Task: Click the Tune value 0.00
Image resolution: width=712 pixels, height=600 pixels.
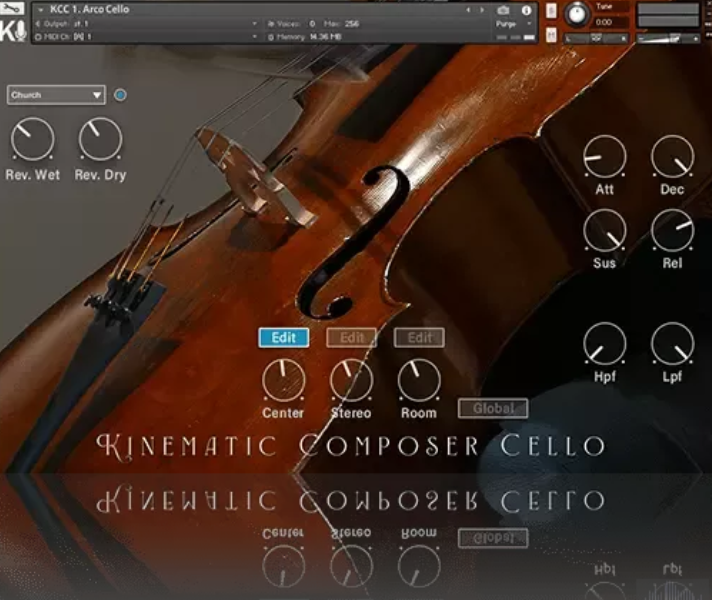Action: click(x=603, y=22)
